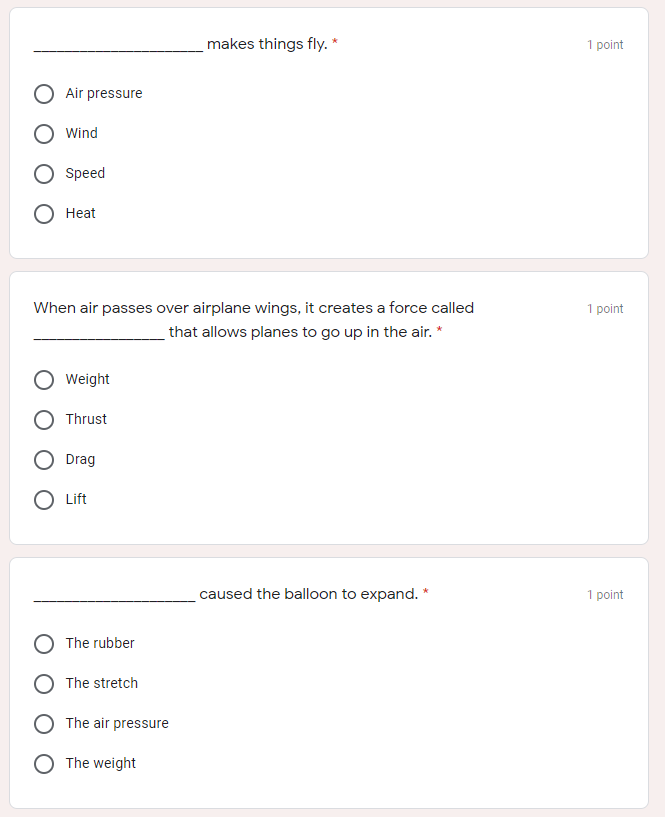Choose the "Thrust" radio button
The width and height of the screenshot is (665, 817).
click(44, 420)
